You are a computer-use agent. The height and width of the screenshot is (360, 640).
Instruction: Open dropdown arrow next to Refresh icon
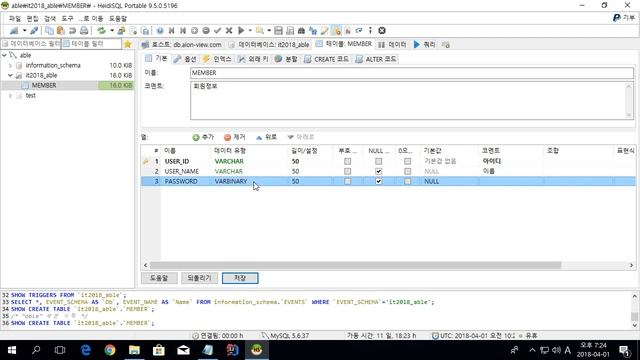[x=112, y=31]
